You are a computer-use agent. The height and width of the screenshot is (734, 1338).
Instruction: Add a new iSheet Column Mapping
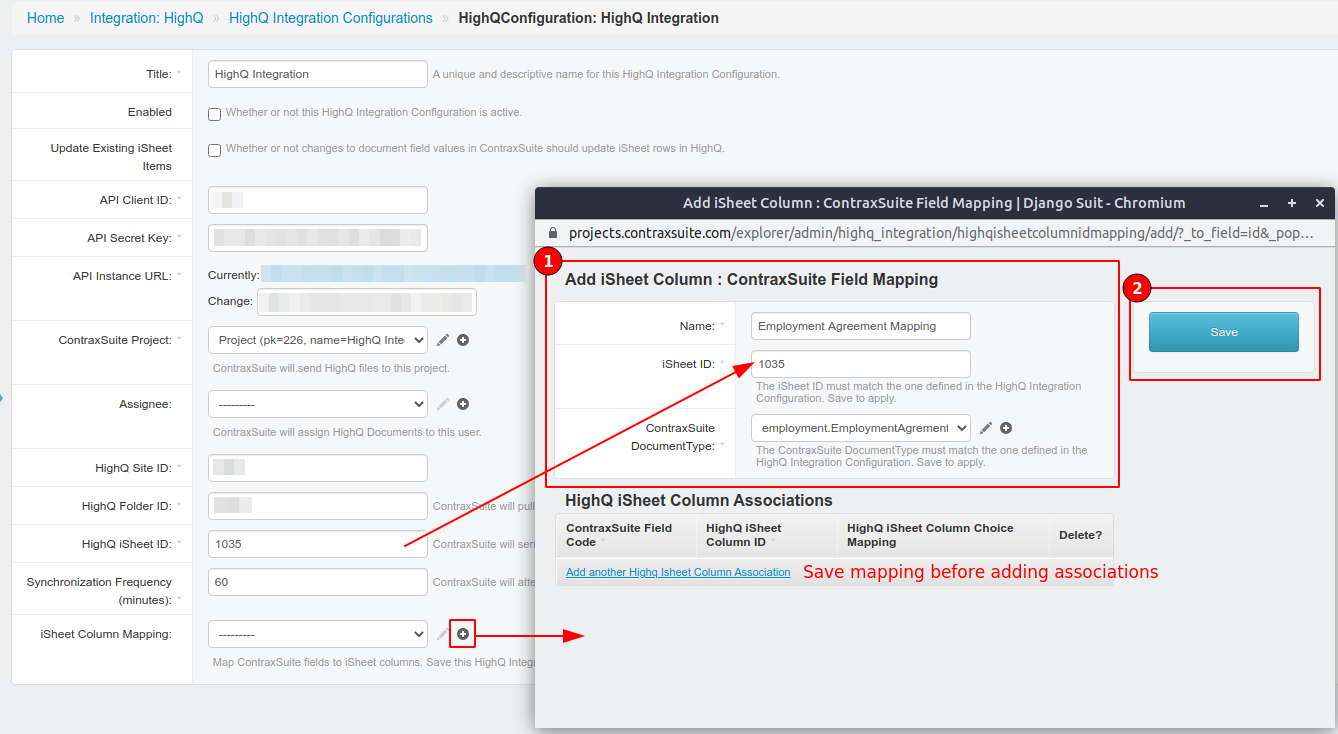[463, 634]
